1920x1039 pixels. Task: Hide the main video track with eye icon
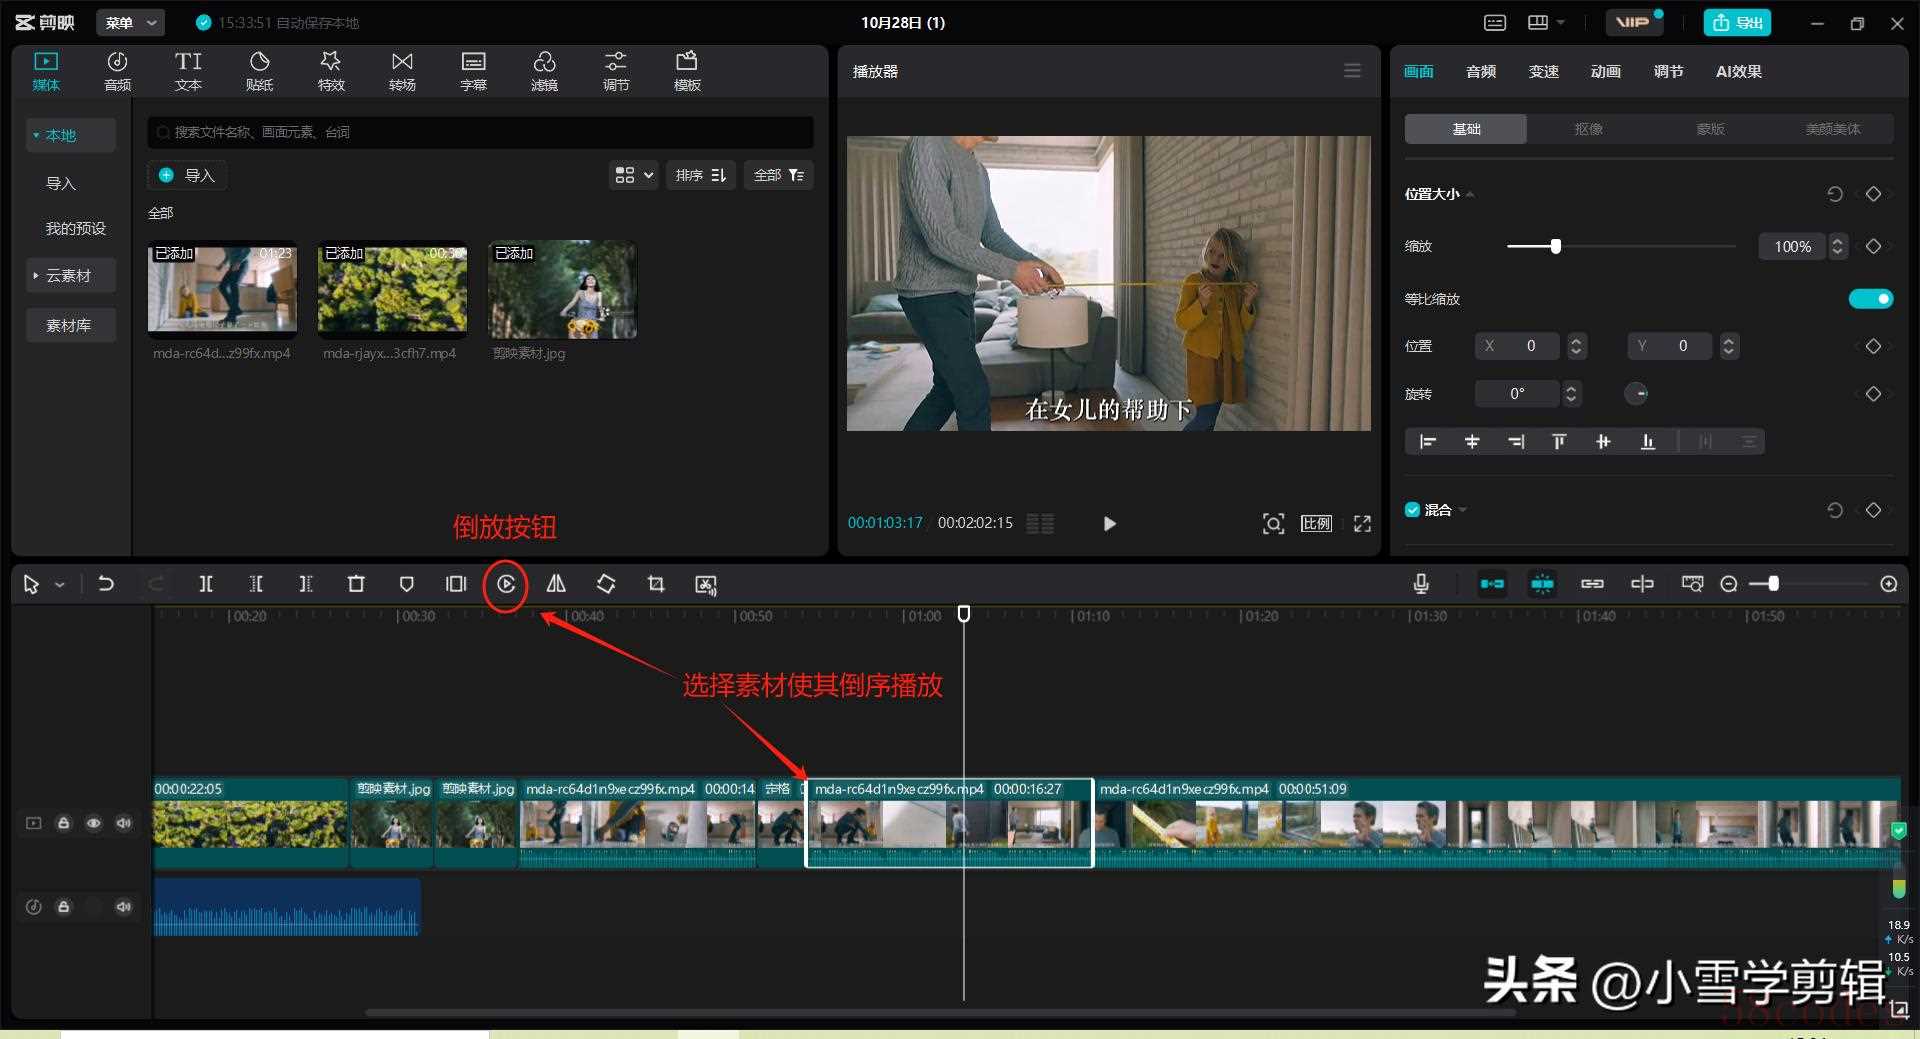coord(93,823)
